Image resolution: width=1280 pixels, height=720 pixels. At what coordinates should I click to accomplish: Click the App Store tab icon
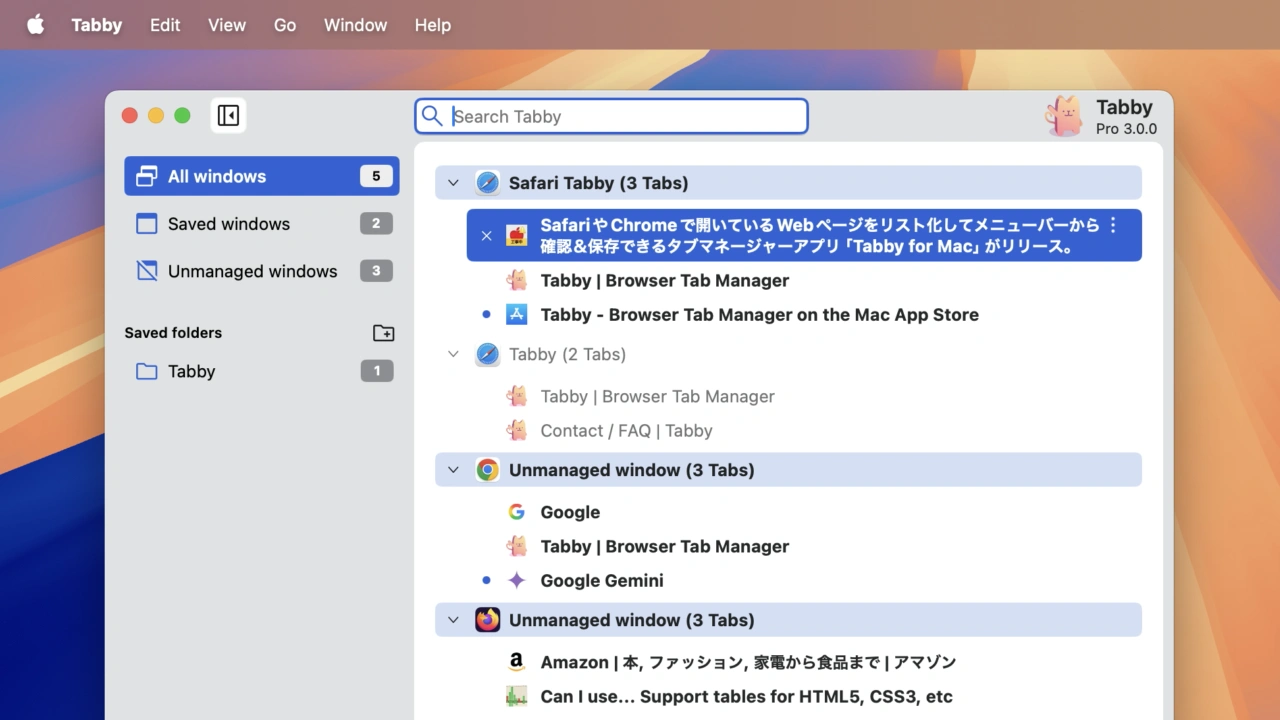coord(516,314)
